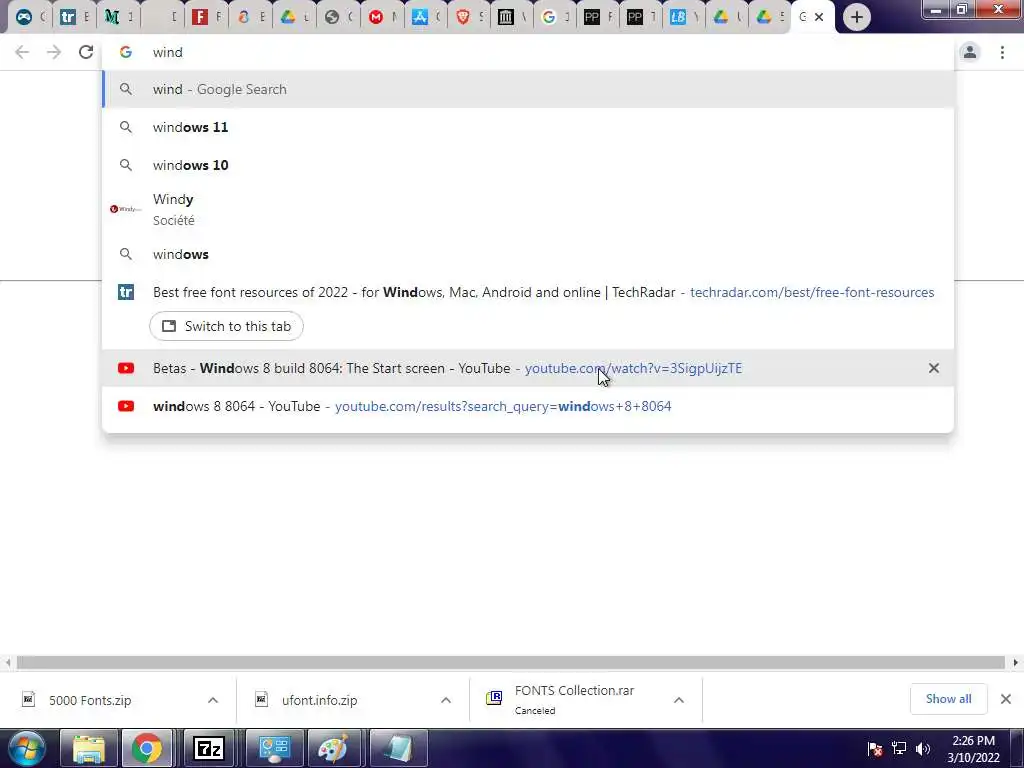Image resolution: width=1024 pixels, height=768 pixels.
Task: Open the Chrome profile avatar menu
Action: pos(970,52)
